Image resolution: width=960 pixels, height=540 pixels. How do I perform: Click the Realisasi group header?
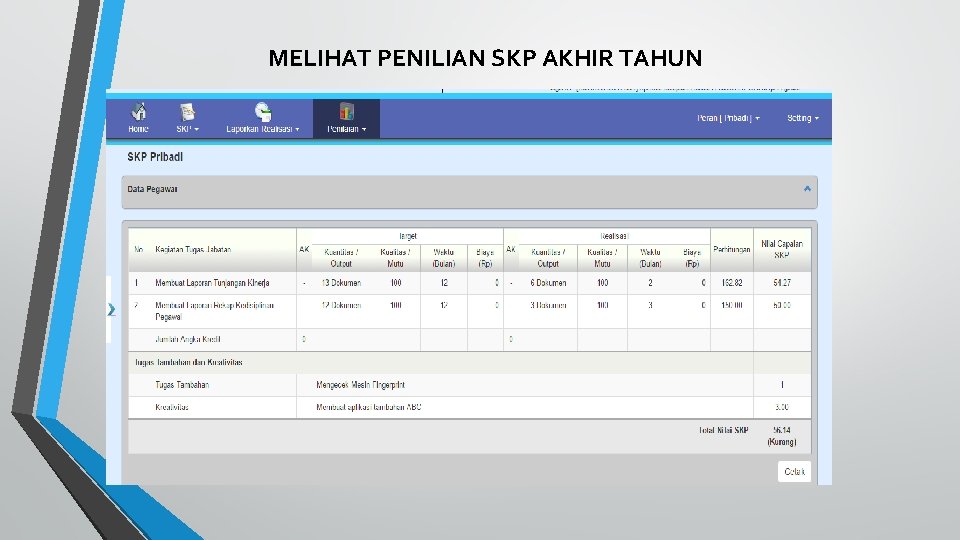614,236
